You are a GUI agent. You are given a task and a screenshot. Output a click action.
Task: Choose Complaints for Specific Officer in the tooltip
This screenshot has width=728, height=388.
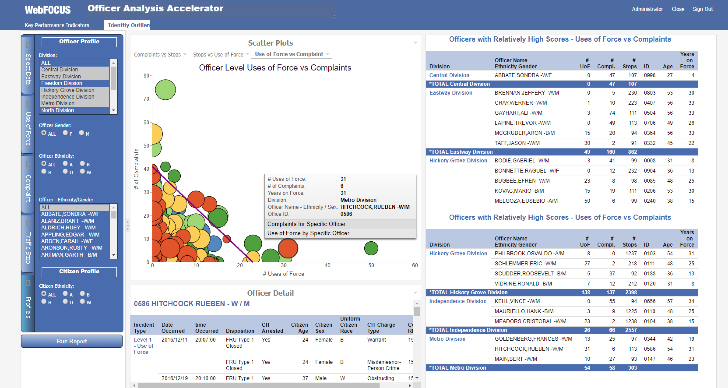[x=340, y=224]
